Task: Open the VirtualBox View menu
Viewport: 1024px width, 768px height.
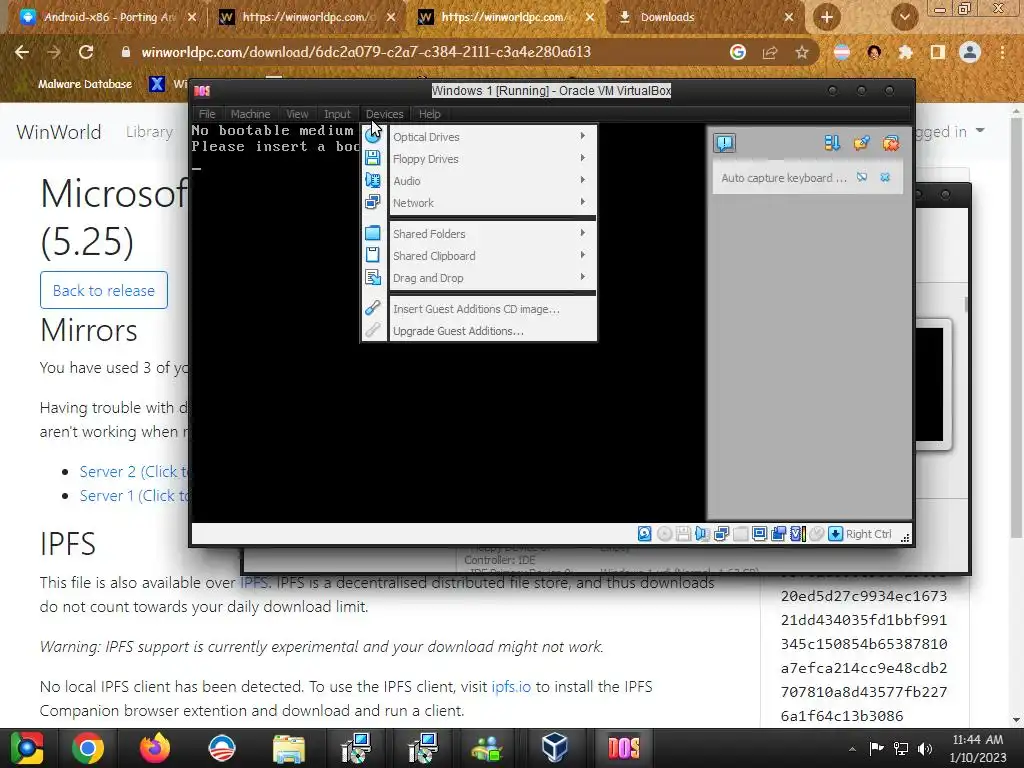Action: pos(297,114)
